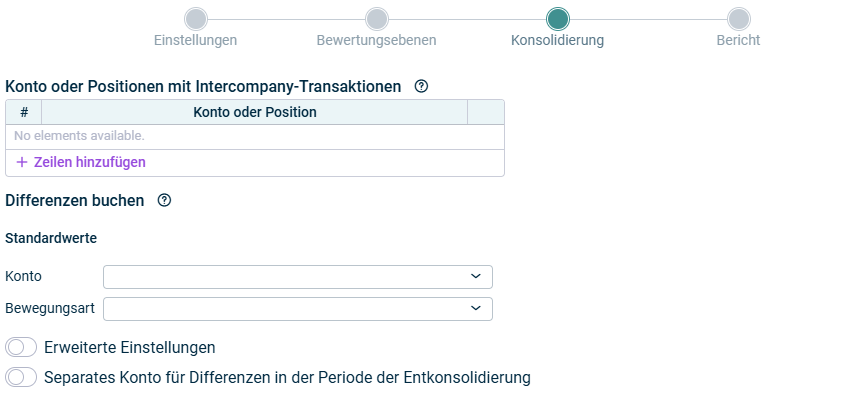
Task: Go to Bericht step label
Action: (x=738, y=40)
